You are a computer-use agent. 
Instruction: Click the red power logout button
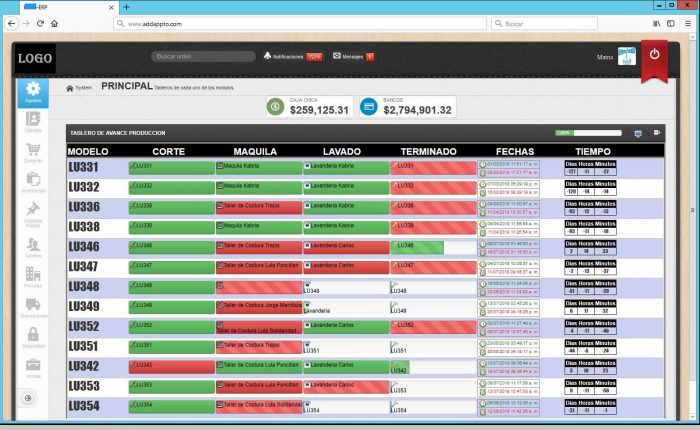tap(655, 56)
